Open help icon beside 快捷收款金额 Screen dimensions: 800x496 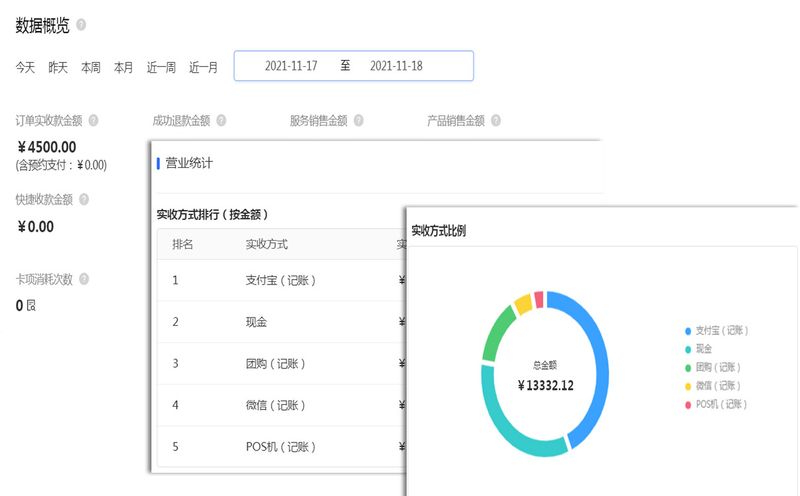pos(84,200)
